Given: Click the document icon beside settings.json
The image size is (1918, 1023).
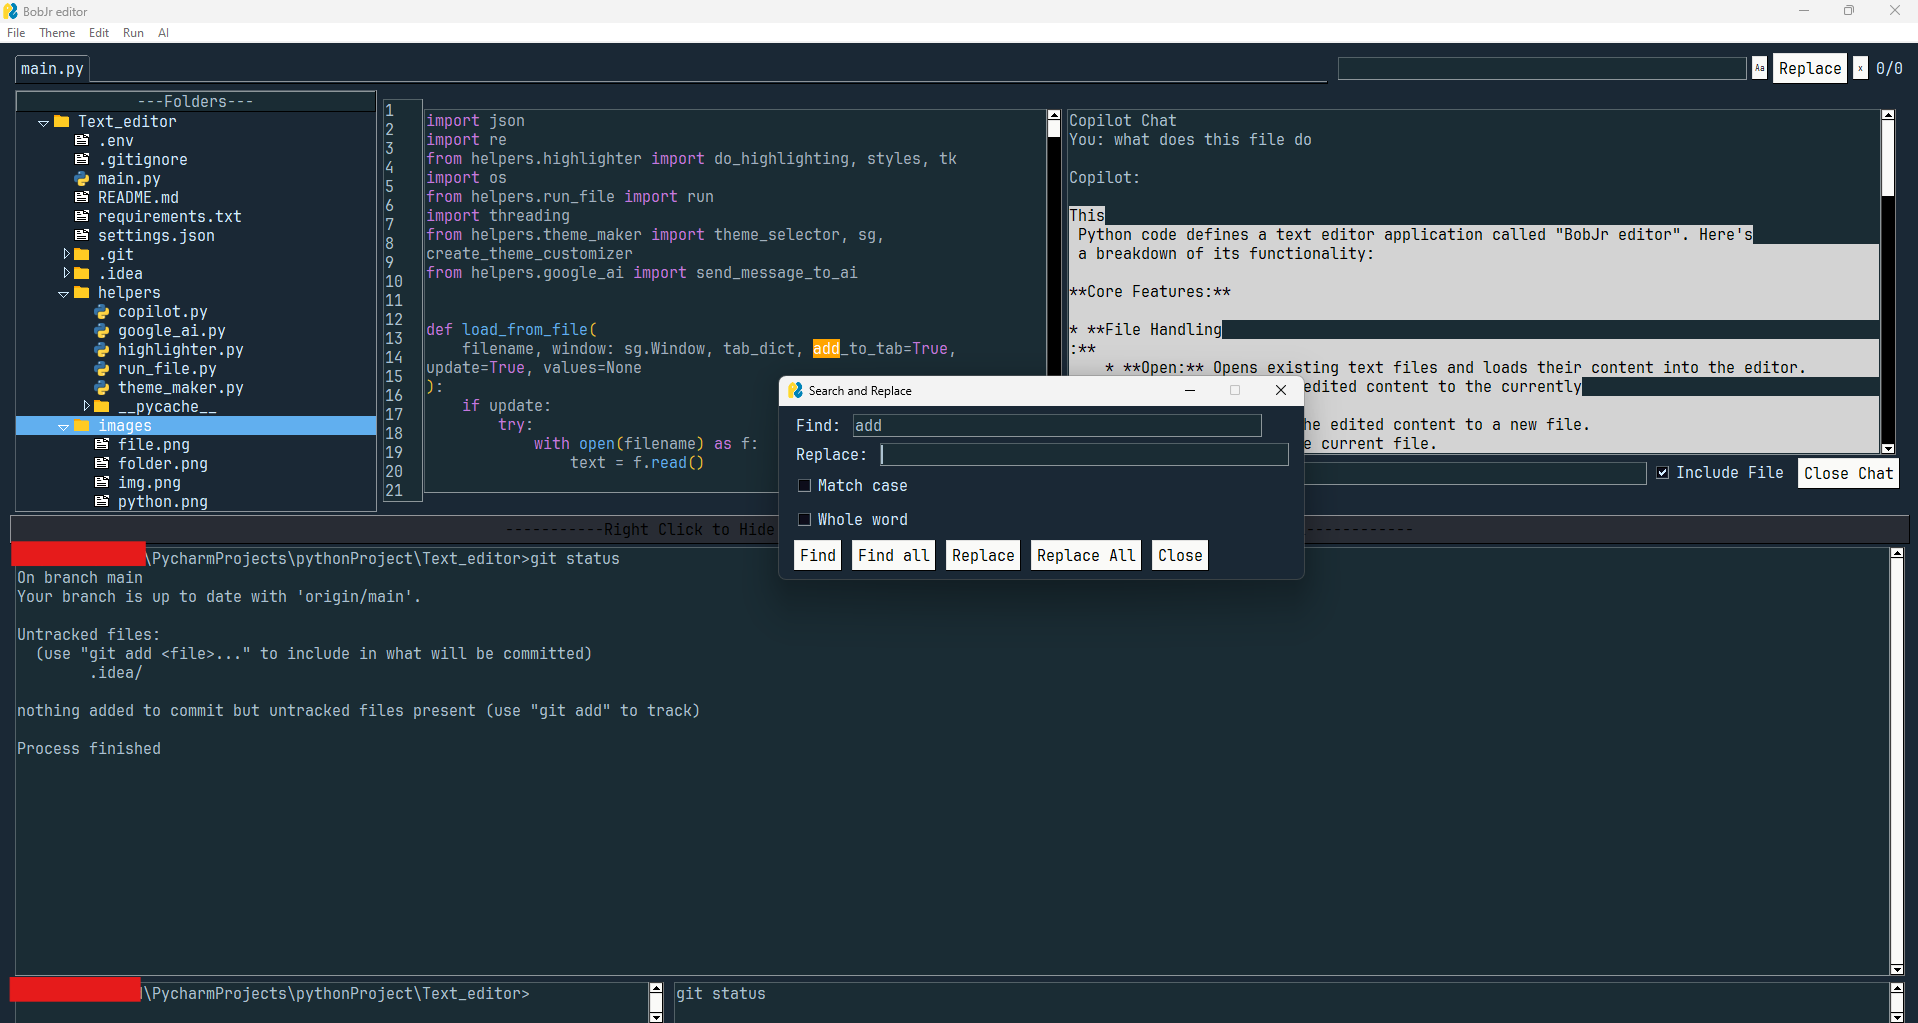Looking at the screenshot, I should 83,235.
